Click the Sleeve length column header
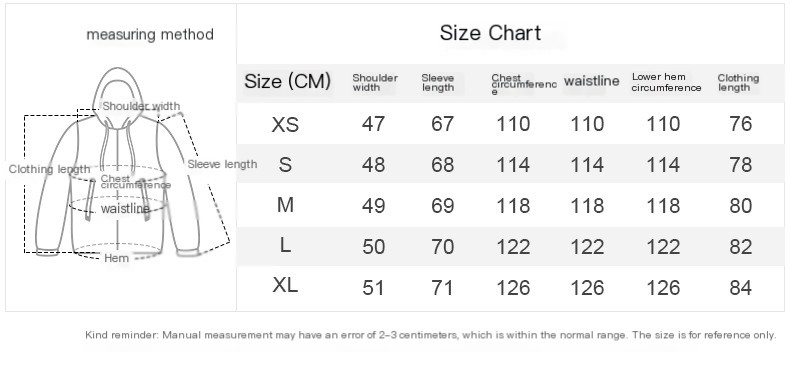790x382 pixels. (437, 82)
